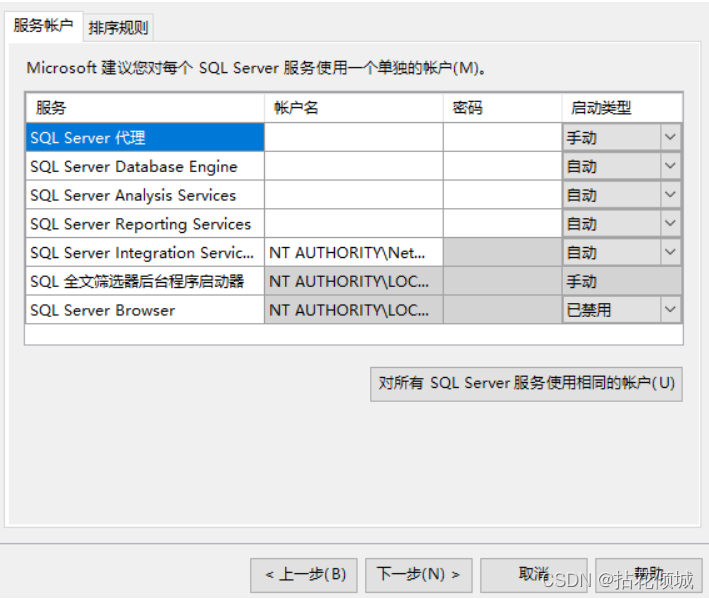Select SQL Server Browser service row
This screenshot has height=599, width=709.
(145, 310)
